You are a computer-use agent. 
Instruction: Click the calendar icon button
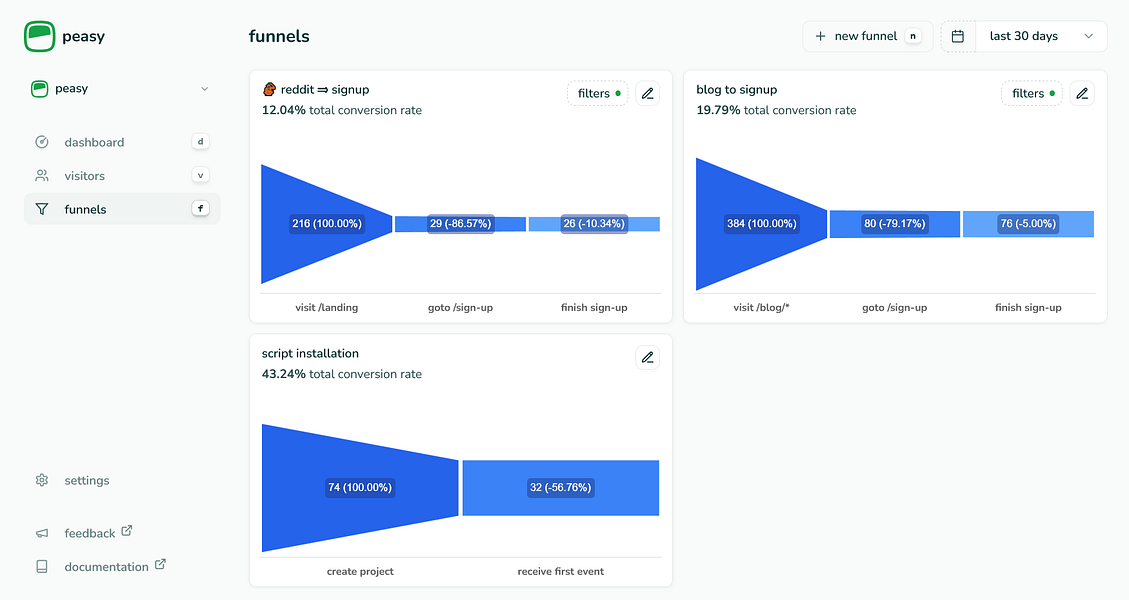pos(957,37)
